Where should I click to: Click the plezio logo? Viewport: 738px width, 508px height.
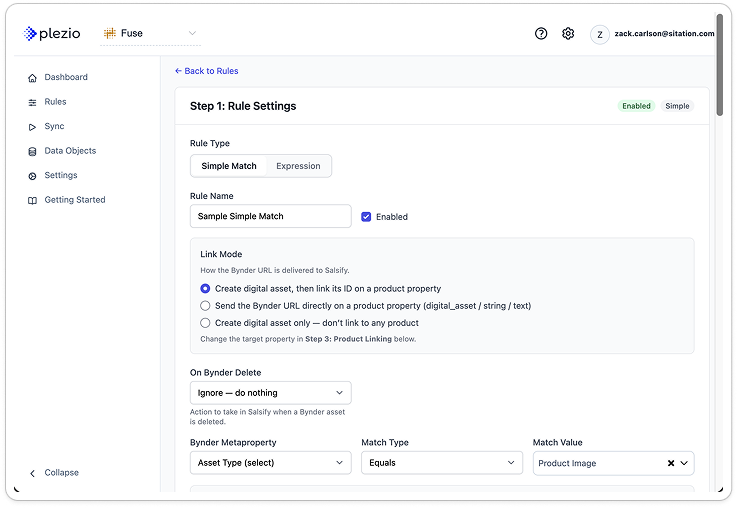point(52,33)
